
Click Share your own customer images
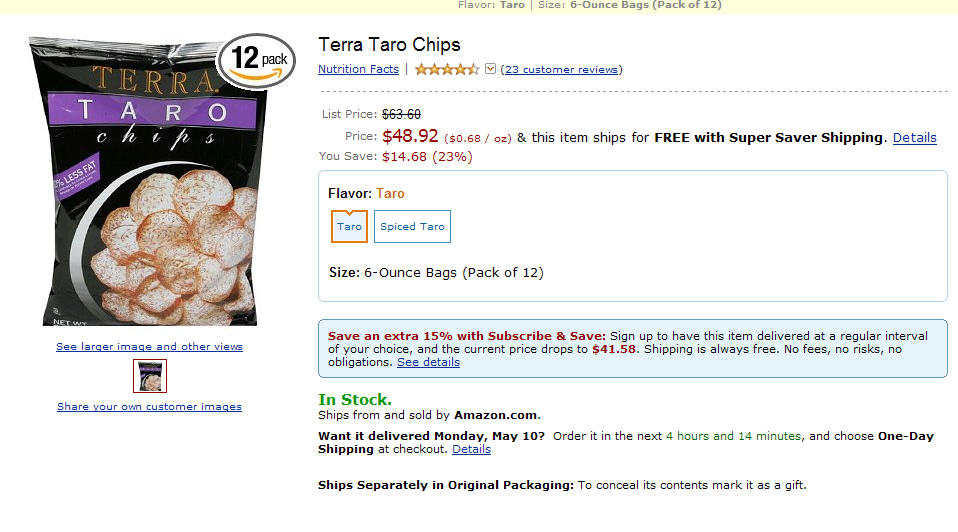149,407
